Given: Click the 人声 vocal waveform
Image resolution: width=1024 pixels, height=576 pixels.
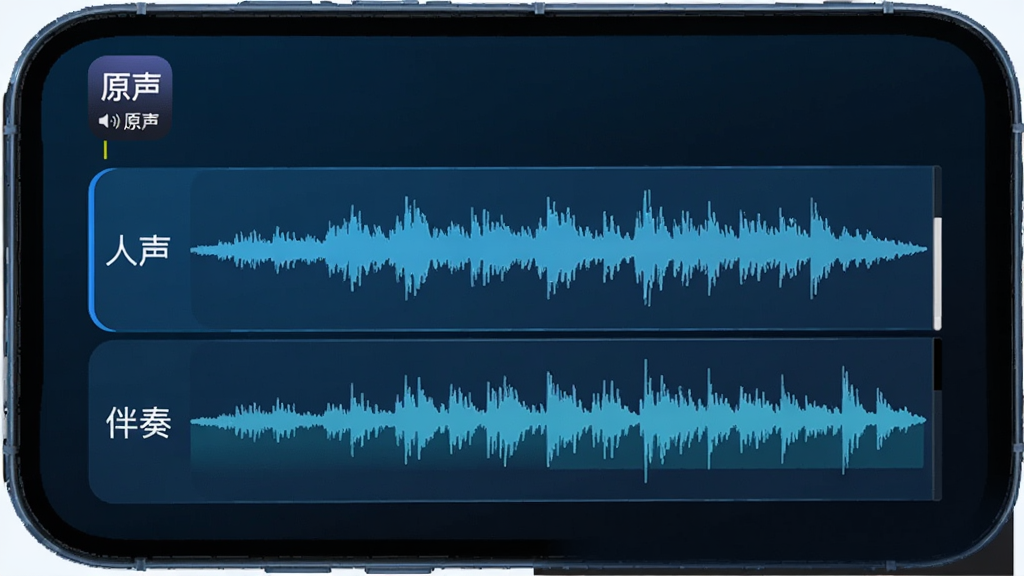Looking at the screenshot, I should [558, 249].
